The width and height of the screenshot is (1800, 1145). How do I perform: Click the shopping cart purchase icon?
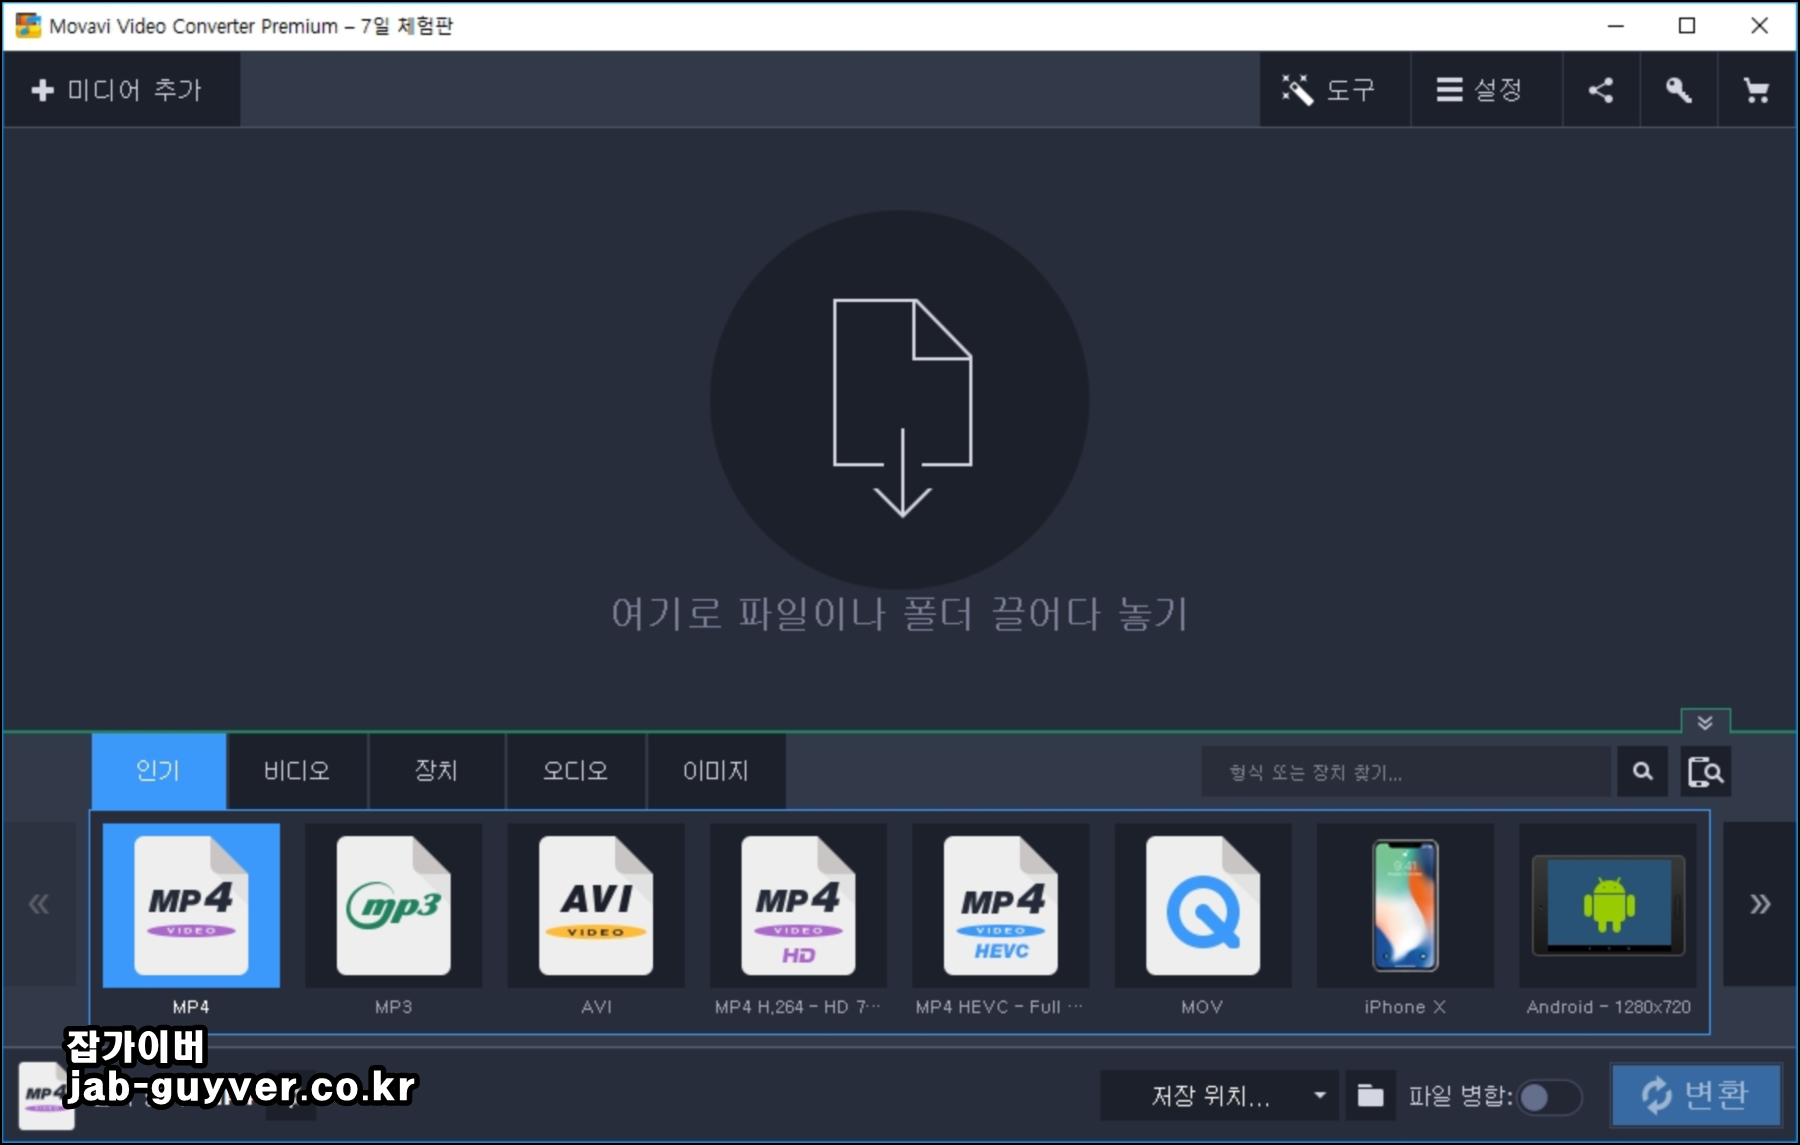point(1756,90)
